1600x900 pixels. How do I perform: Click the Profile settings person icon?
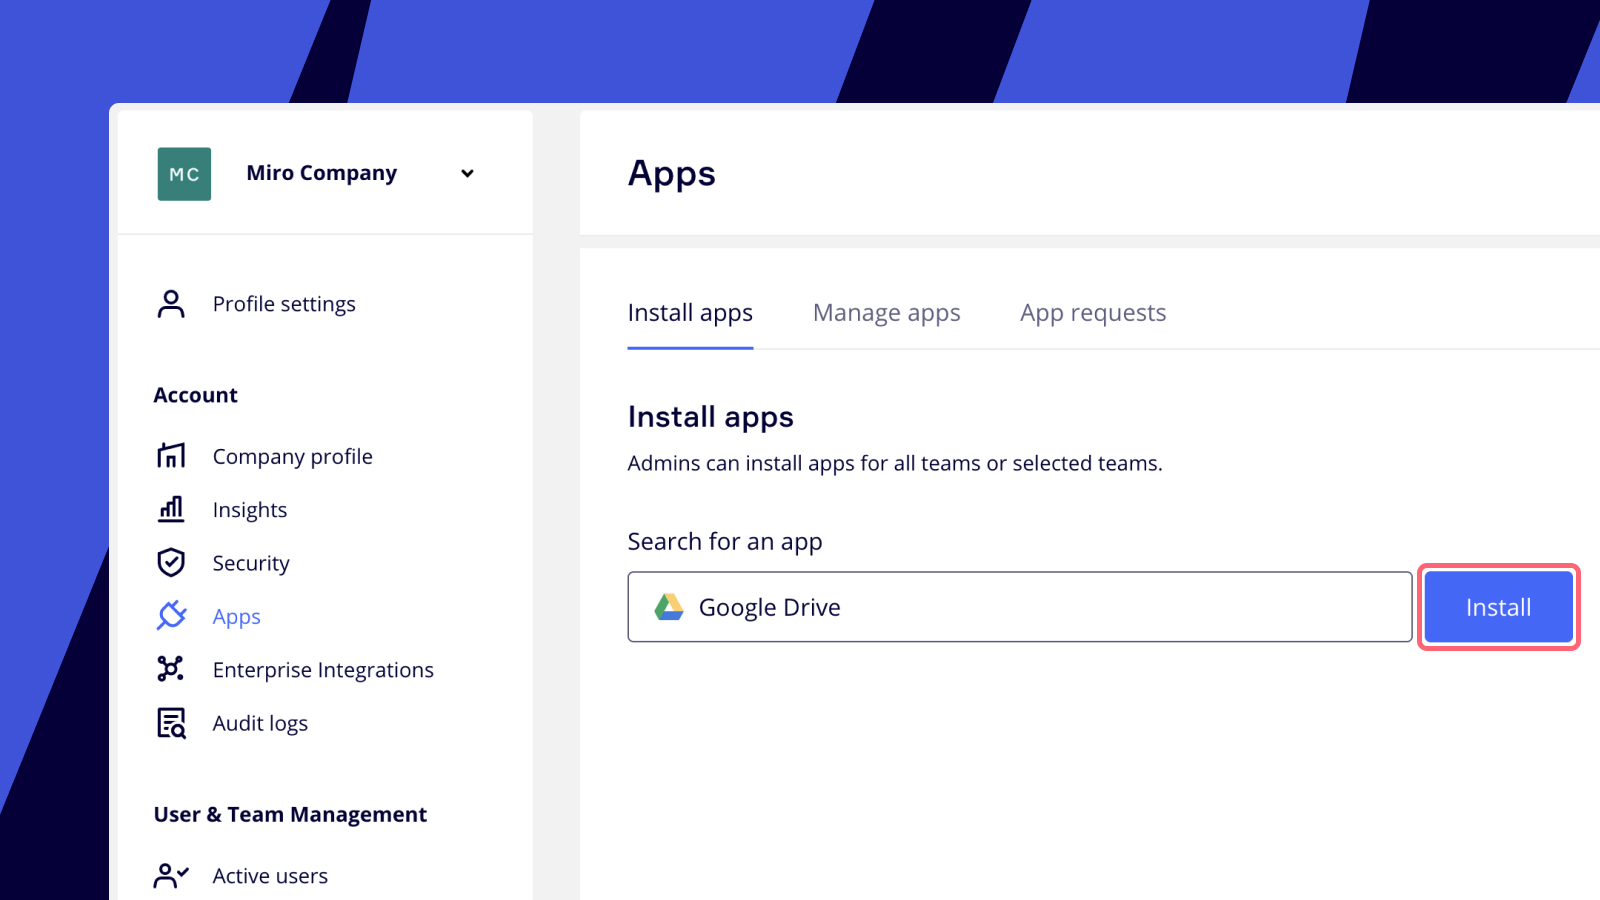pos(171,304)
